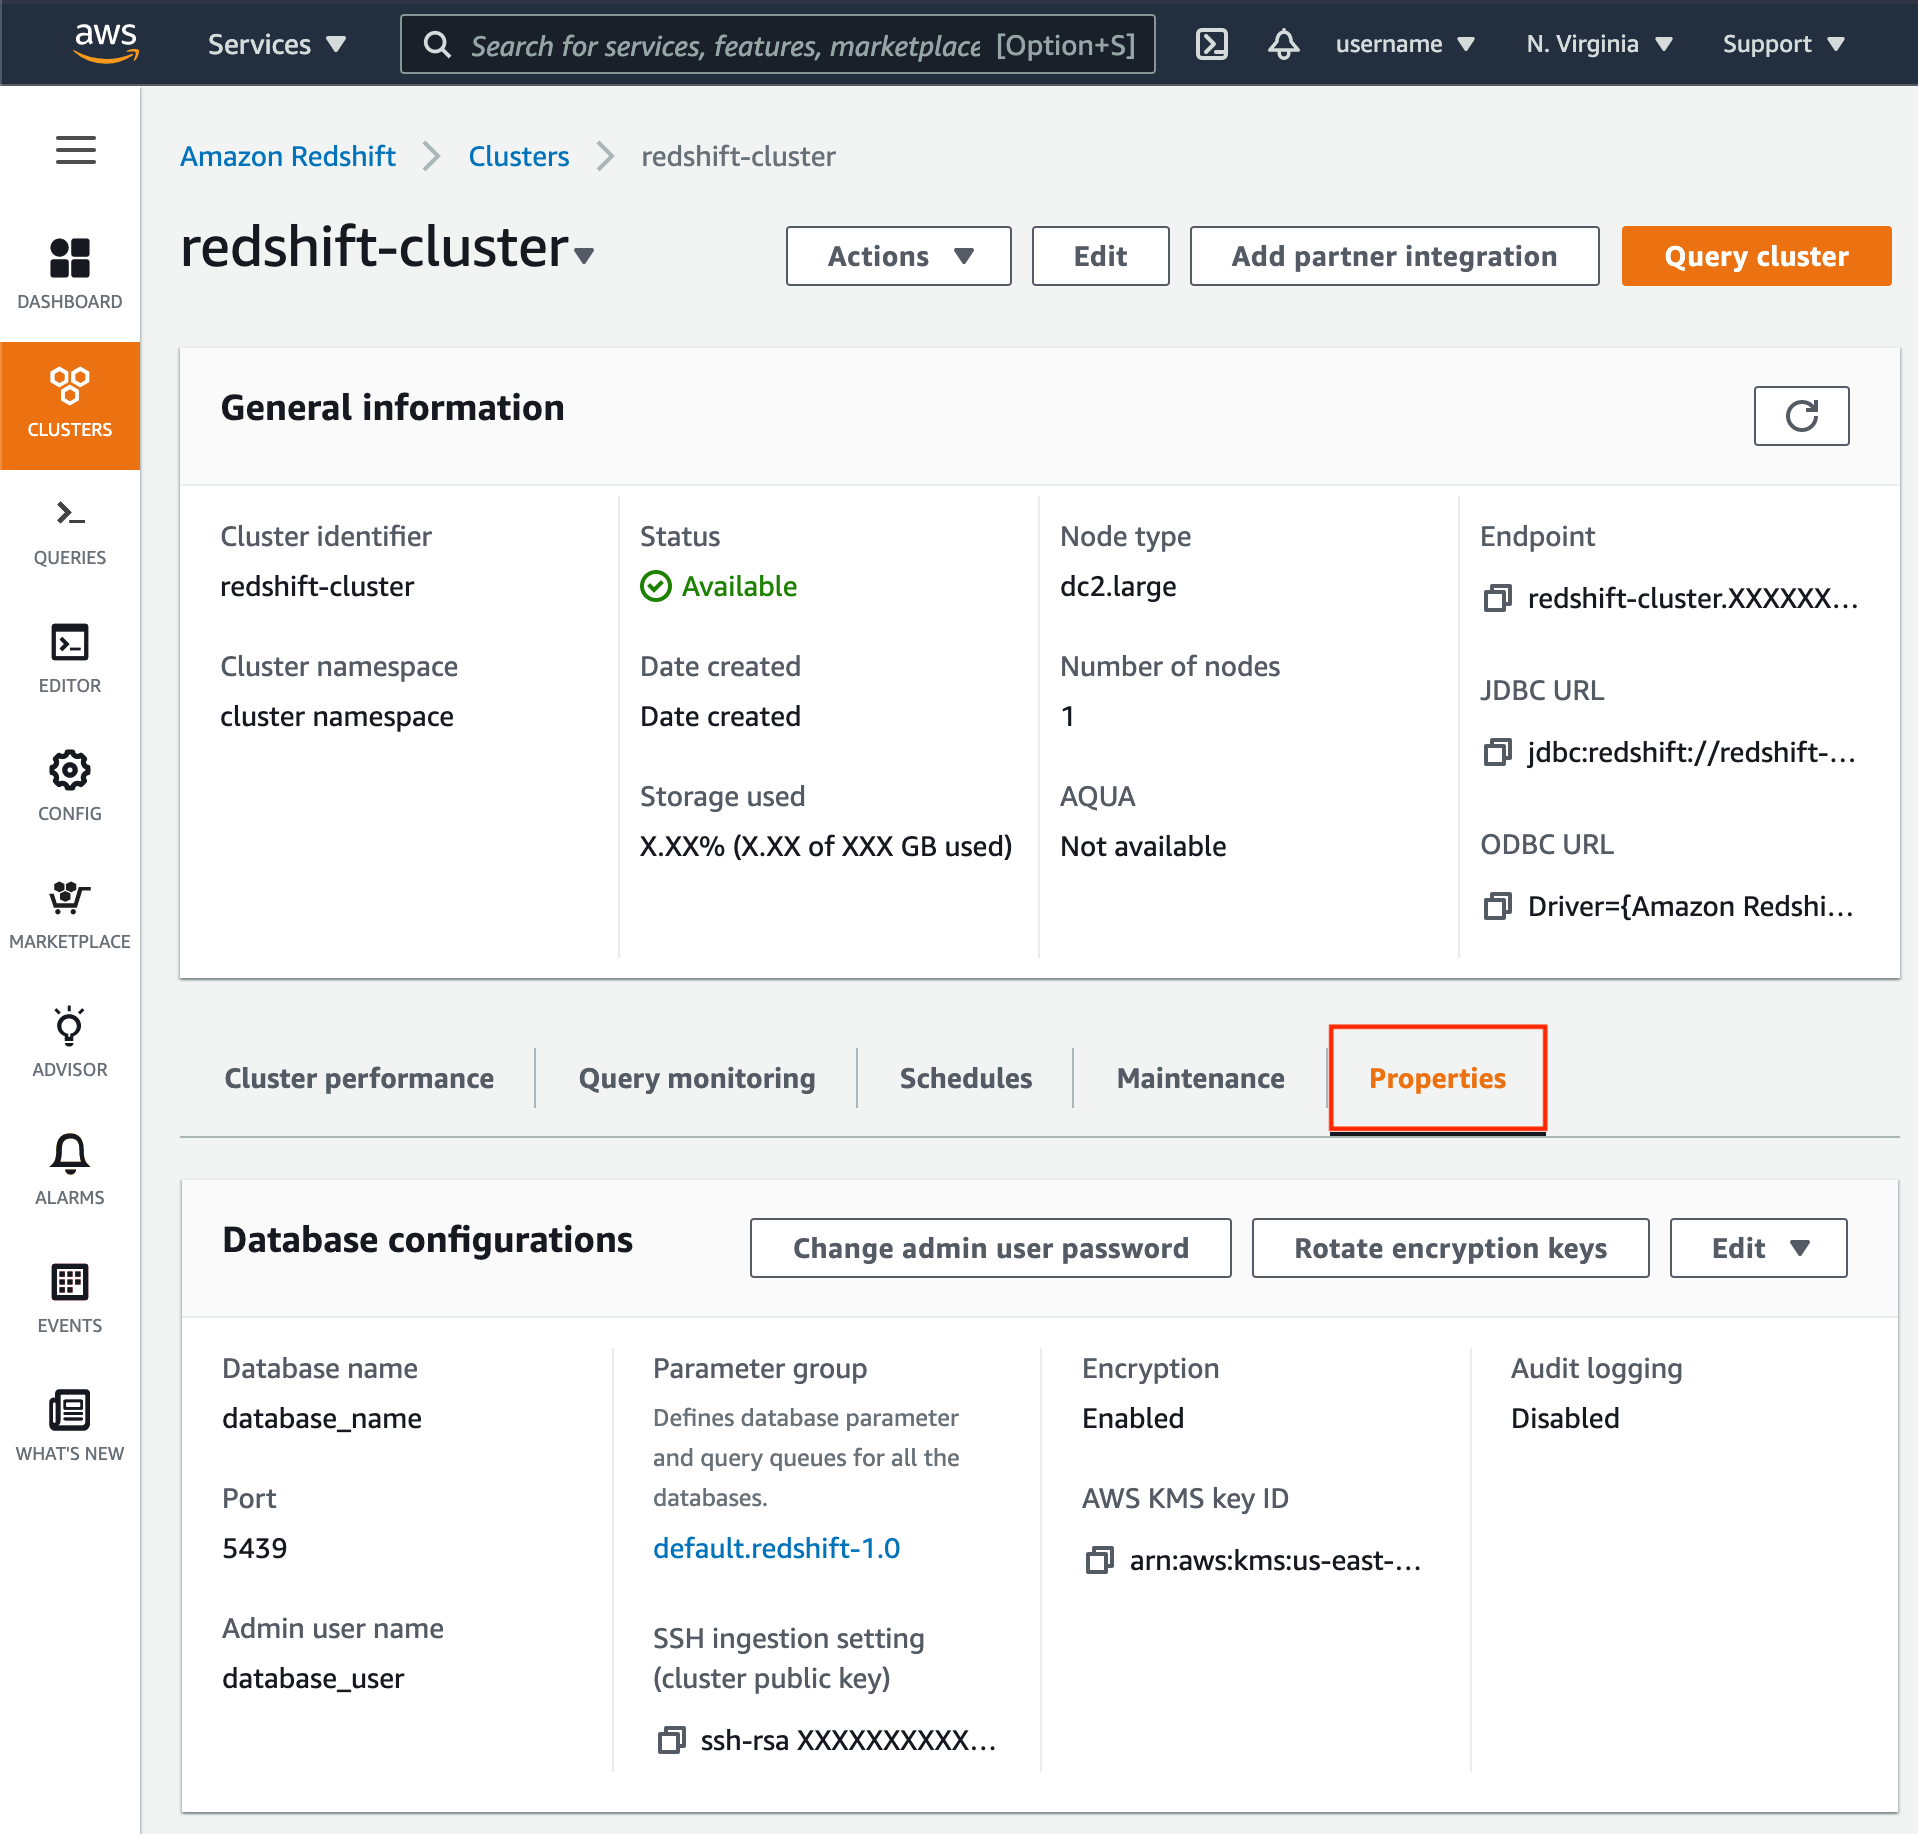Go to Queries in the sidebar
Image resolution: width=1918 pixels, height=1834 pixels.
coord(70,530)
